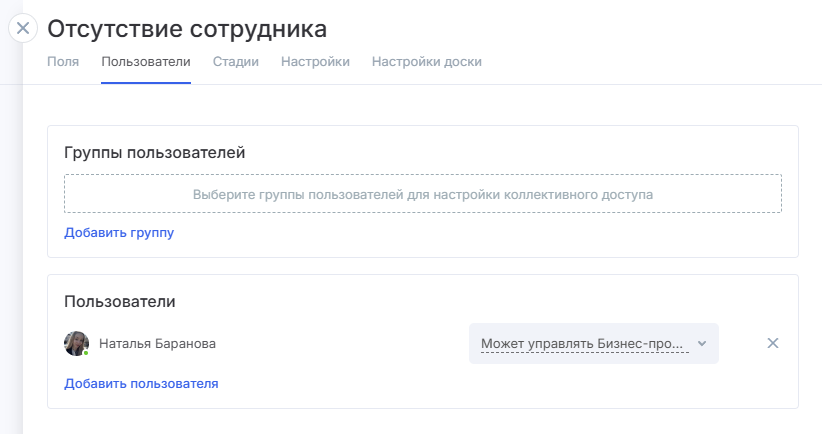Remove Наталья Баранова from users list
This screenshot has height=434, width=822.
pos(772,343)
